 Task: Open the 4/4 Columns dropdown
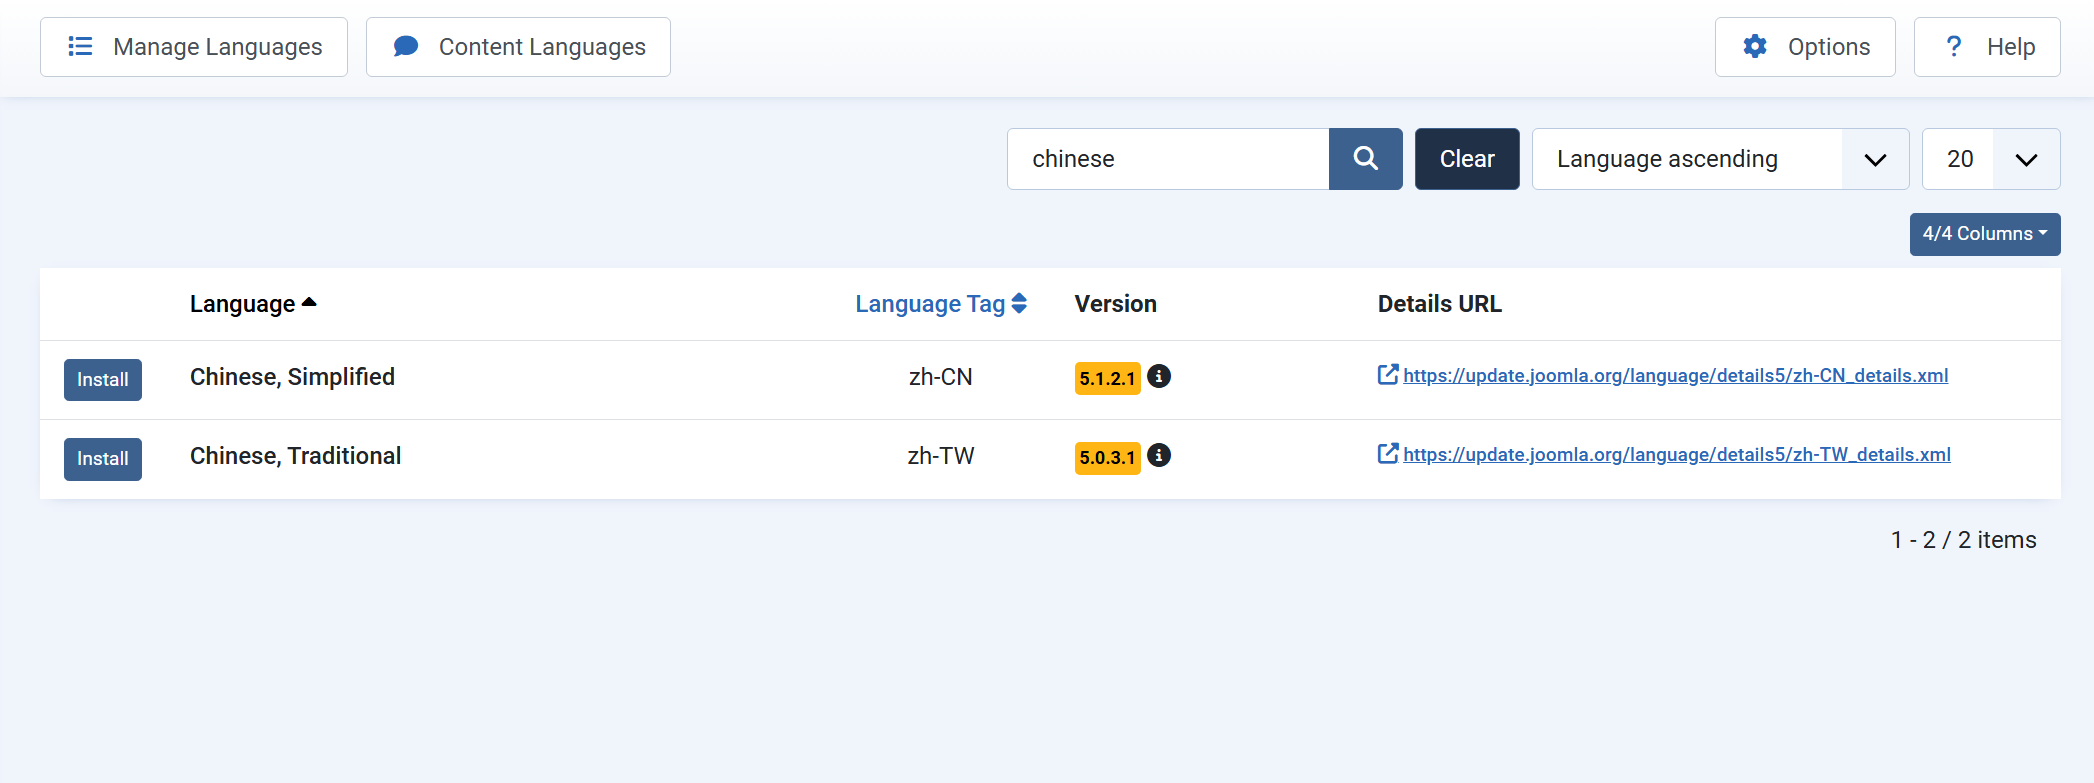click(x=1984, y=234)
